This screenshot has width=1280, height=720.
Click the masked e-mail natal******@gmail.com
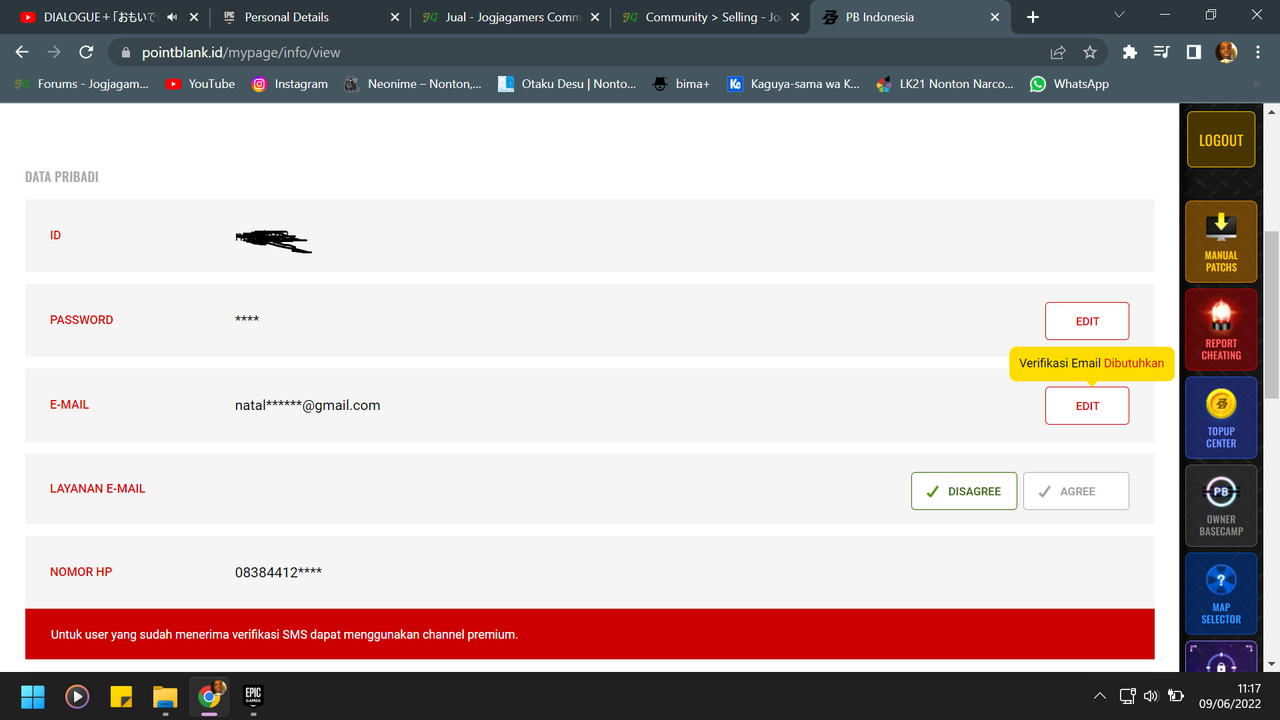[307, 405]
